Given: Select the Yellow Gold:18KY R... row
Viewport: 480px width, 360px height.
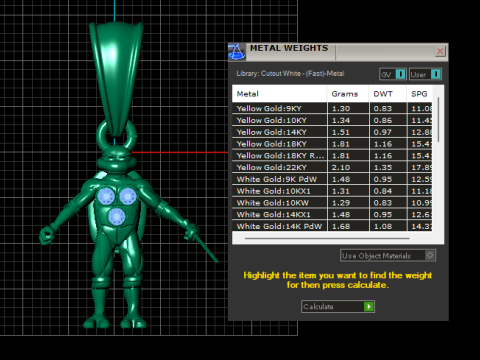Looking at the screenshot, I should [332, 156].
